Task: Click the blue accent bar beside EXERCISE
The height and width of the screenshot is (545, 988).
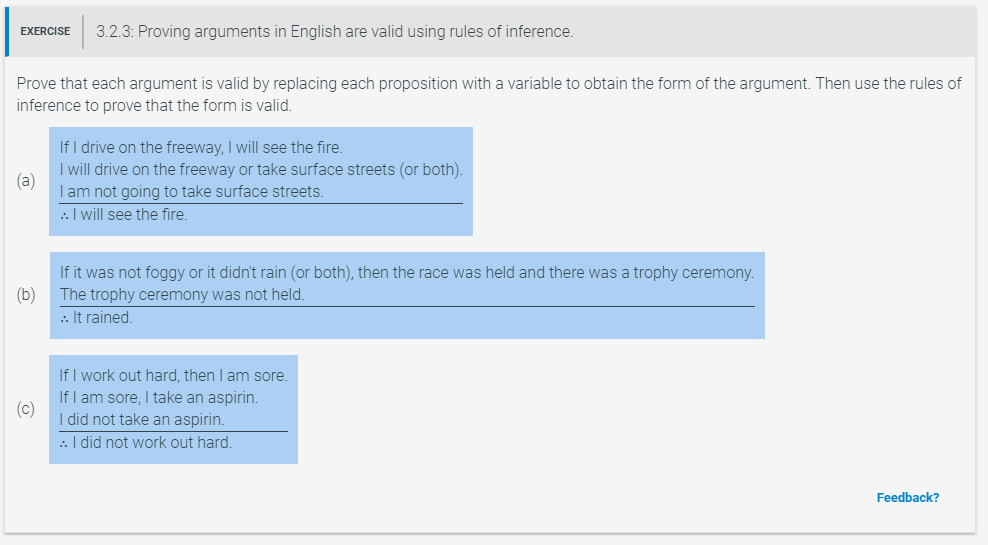Action: pos(7,32)
